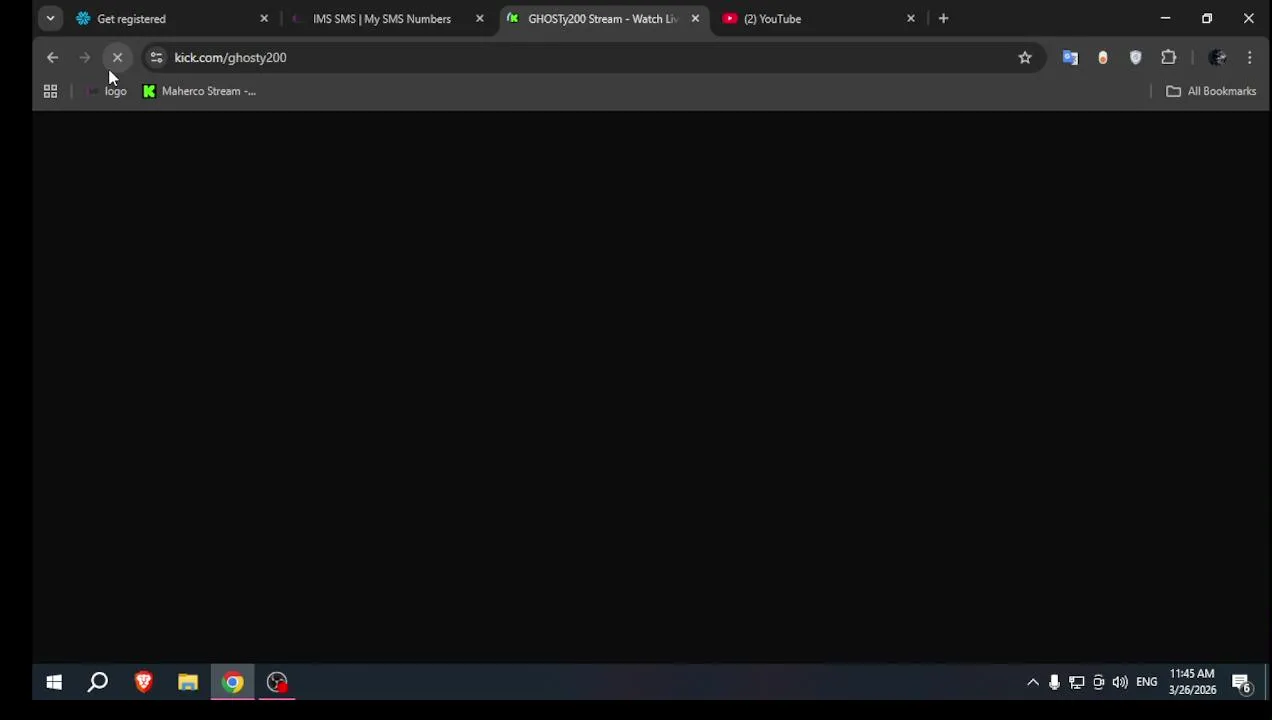Minimize the Chrome window
Screen dimensions: 1272x720
click(1165, 18)
